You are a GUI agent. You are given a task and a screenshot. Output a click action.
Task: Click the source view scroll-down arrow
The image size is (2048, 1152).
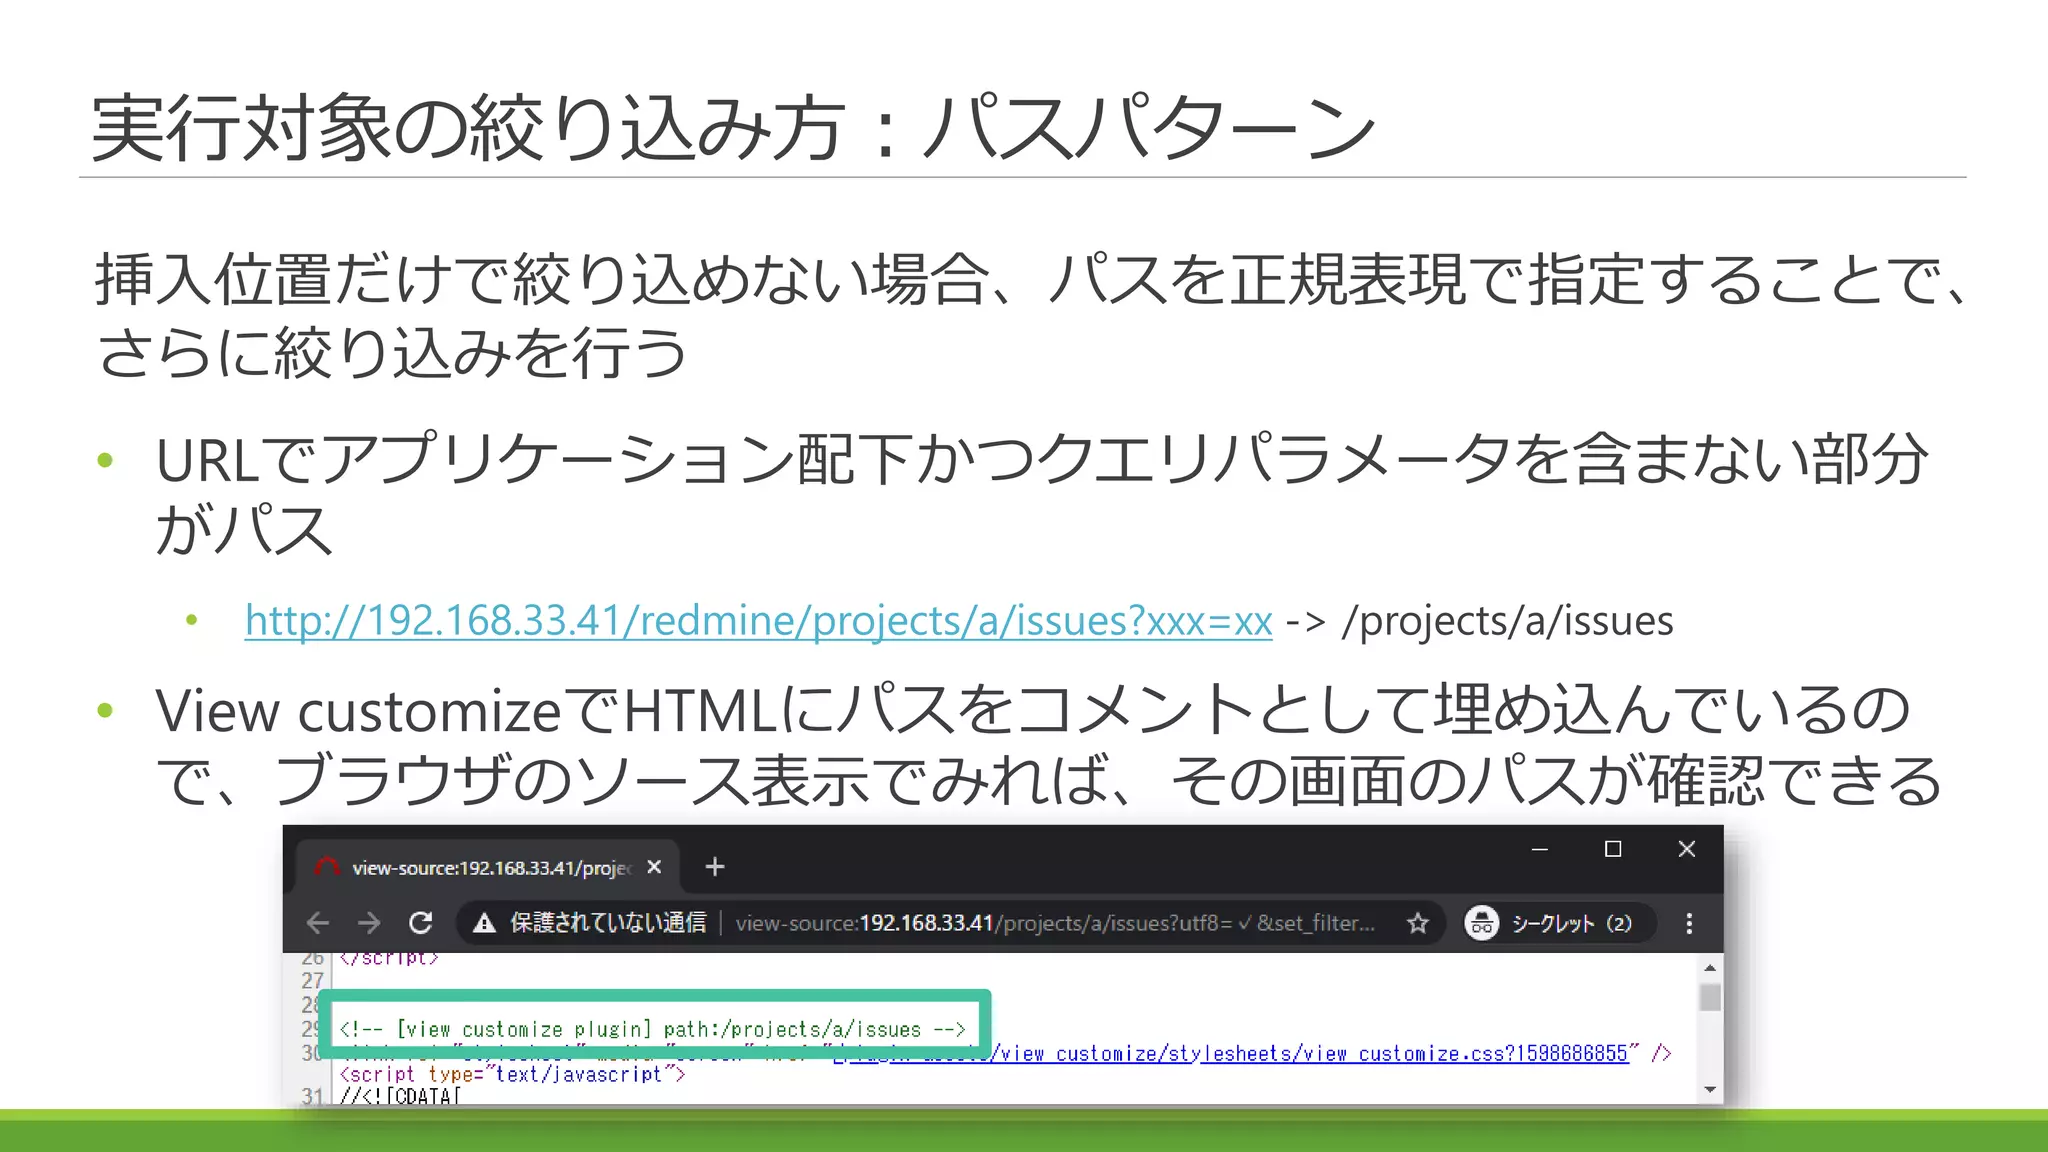click(1710, 1089)
